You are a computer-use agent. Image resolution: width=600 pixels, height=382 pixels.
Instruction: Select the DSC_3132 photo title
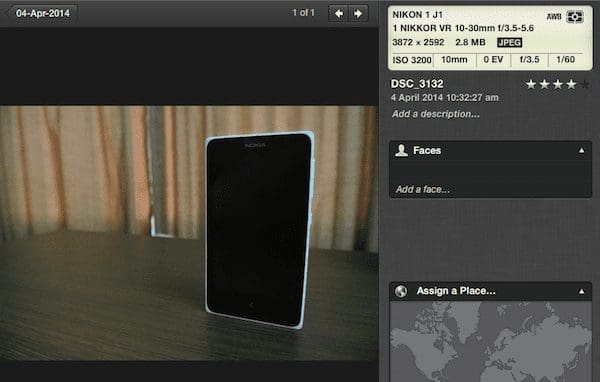(417, 84)
